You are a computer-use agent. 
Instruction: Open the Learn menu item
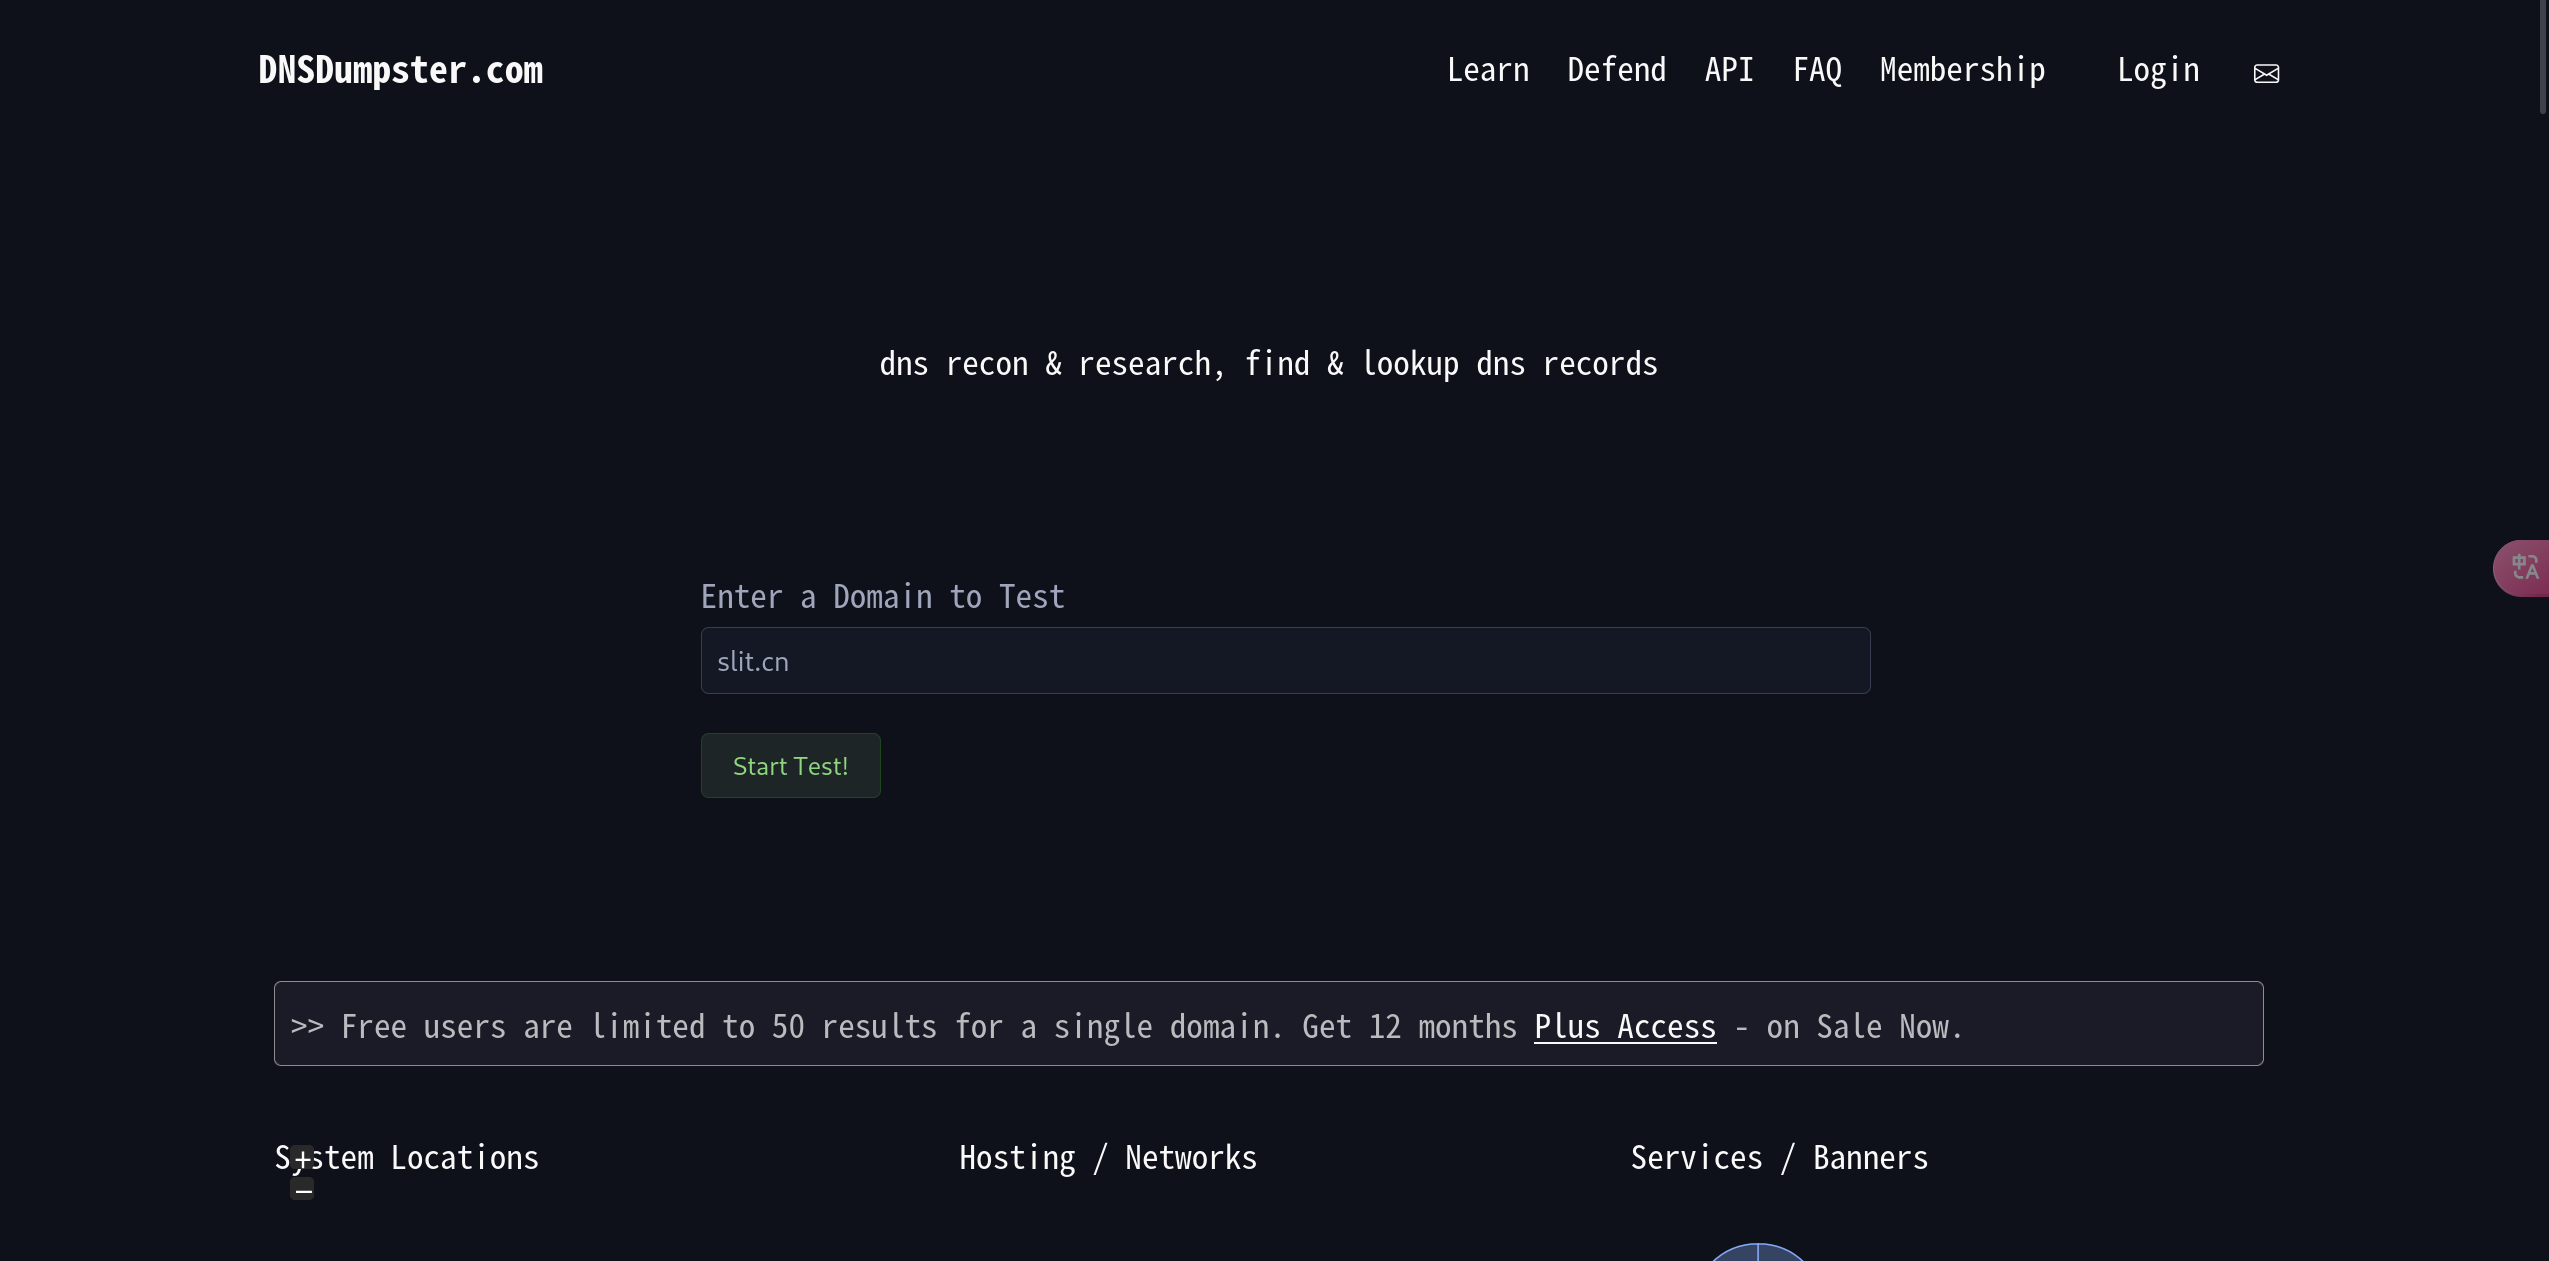[x=1487, y=70]
